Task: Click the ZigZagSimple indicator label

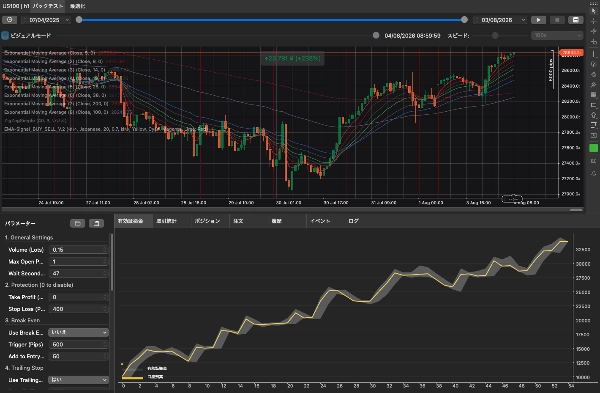Action: coord(35,121)
